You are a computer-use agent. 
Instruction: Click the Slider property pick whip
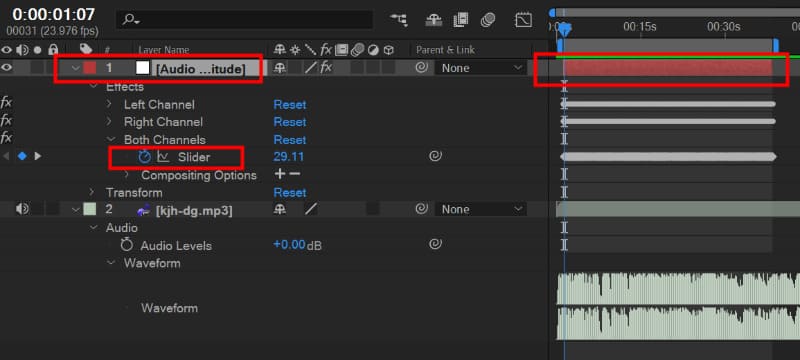[435, 157]
